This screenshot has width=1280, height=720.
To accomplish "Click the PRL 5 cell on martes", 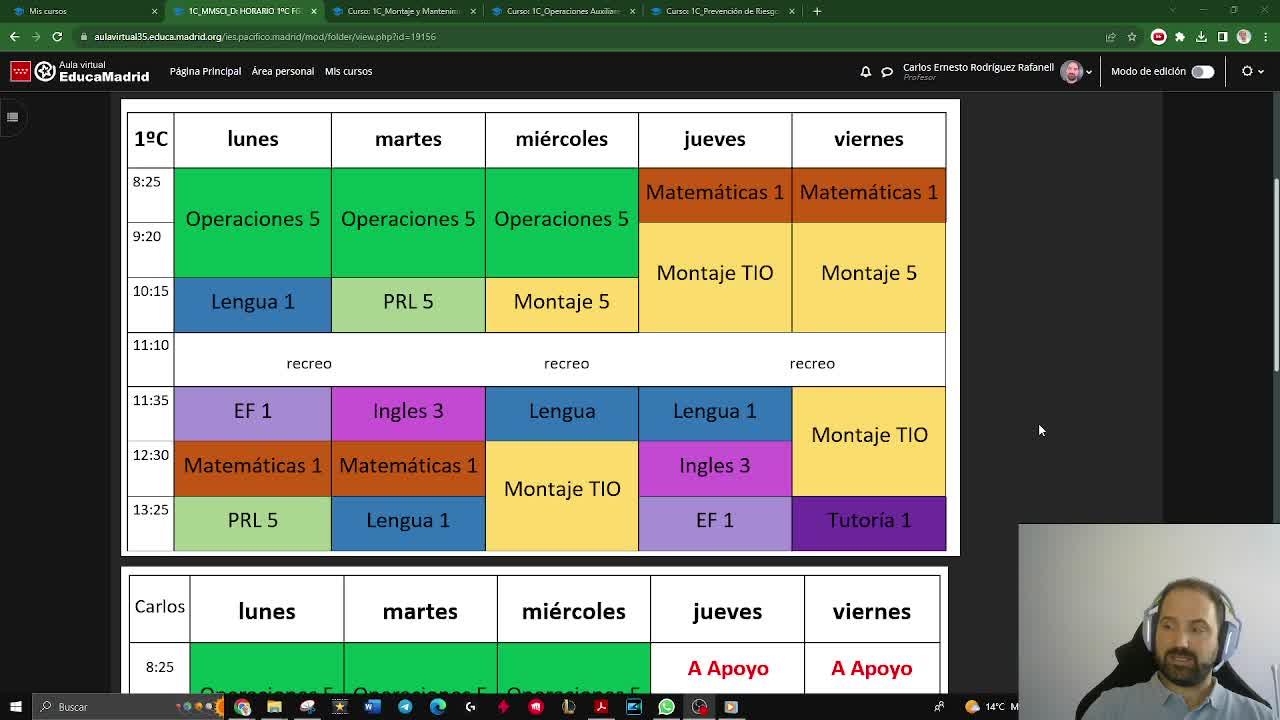I will [x=408, y=303].
